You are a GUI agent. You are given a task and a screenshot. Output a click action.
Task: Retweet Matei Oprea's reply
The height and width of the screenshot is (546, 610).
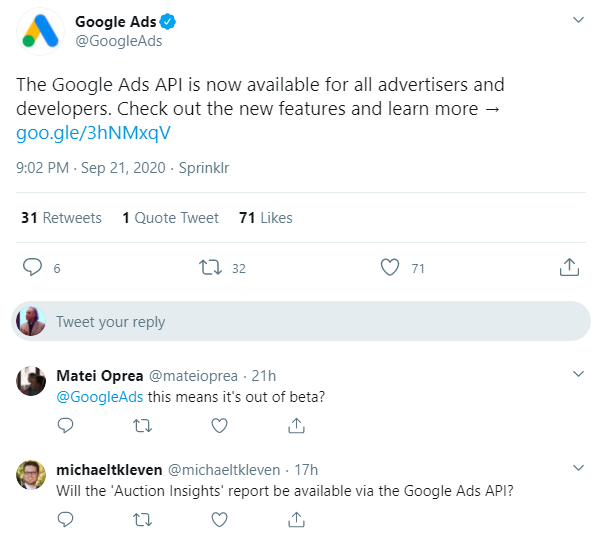click(142, 425)
